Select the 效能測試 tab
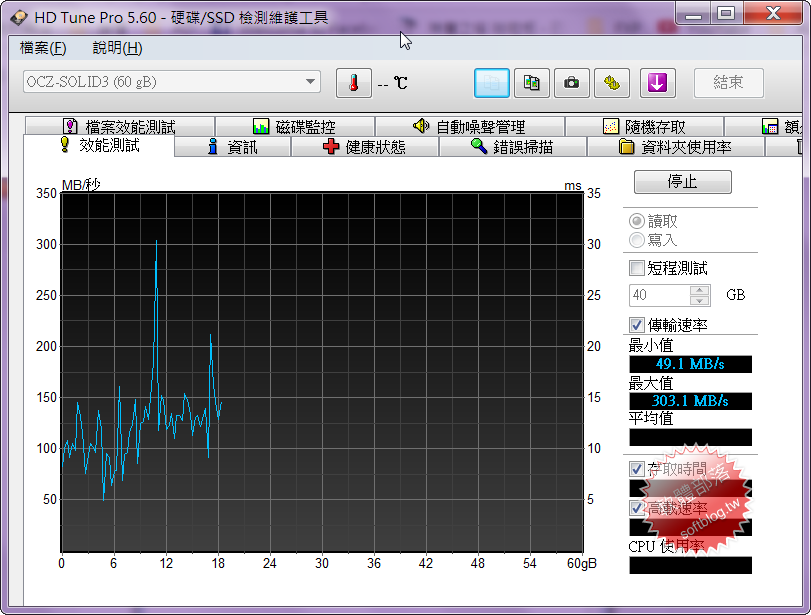This screenshot has height=615, width=811. click(99, 146)
